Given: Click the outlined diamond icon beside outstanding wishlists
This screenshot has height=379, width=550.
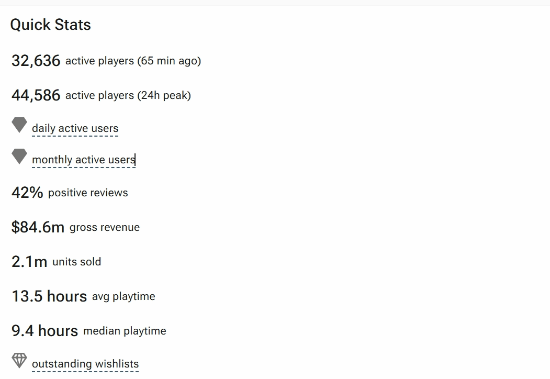Looking at the screenshot, I should [19, 360].
